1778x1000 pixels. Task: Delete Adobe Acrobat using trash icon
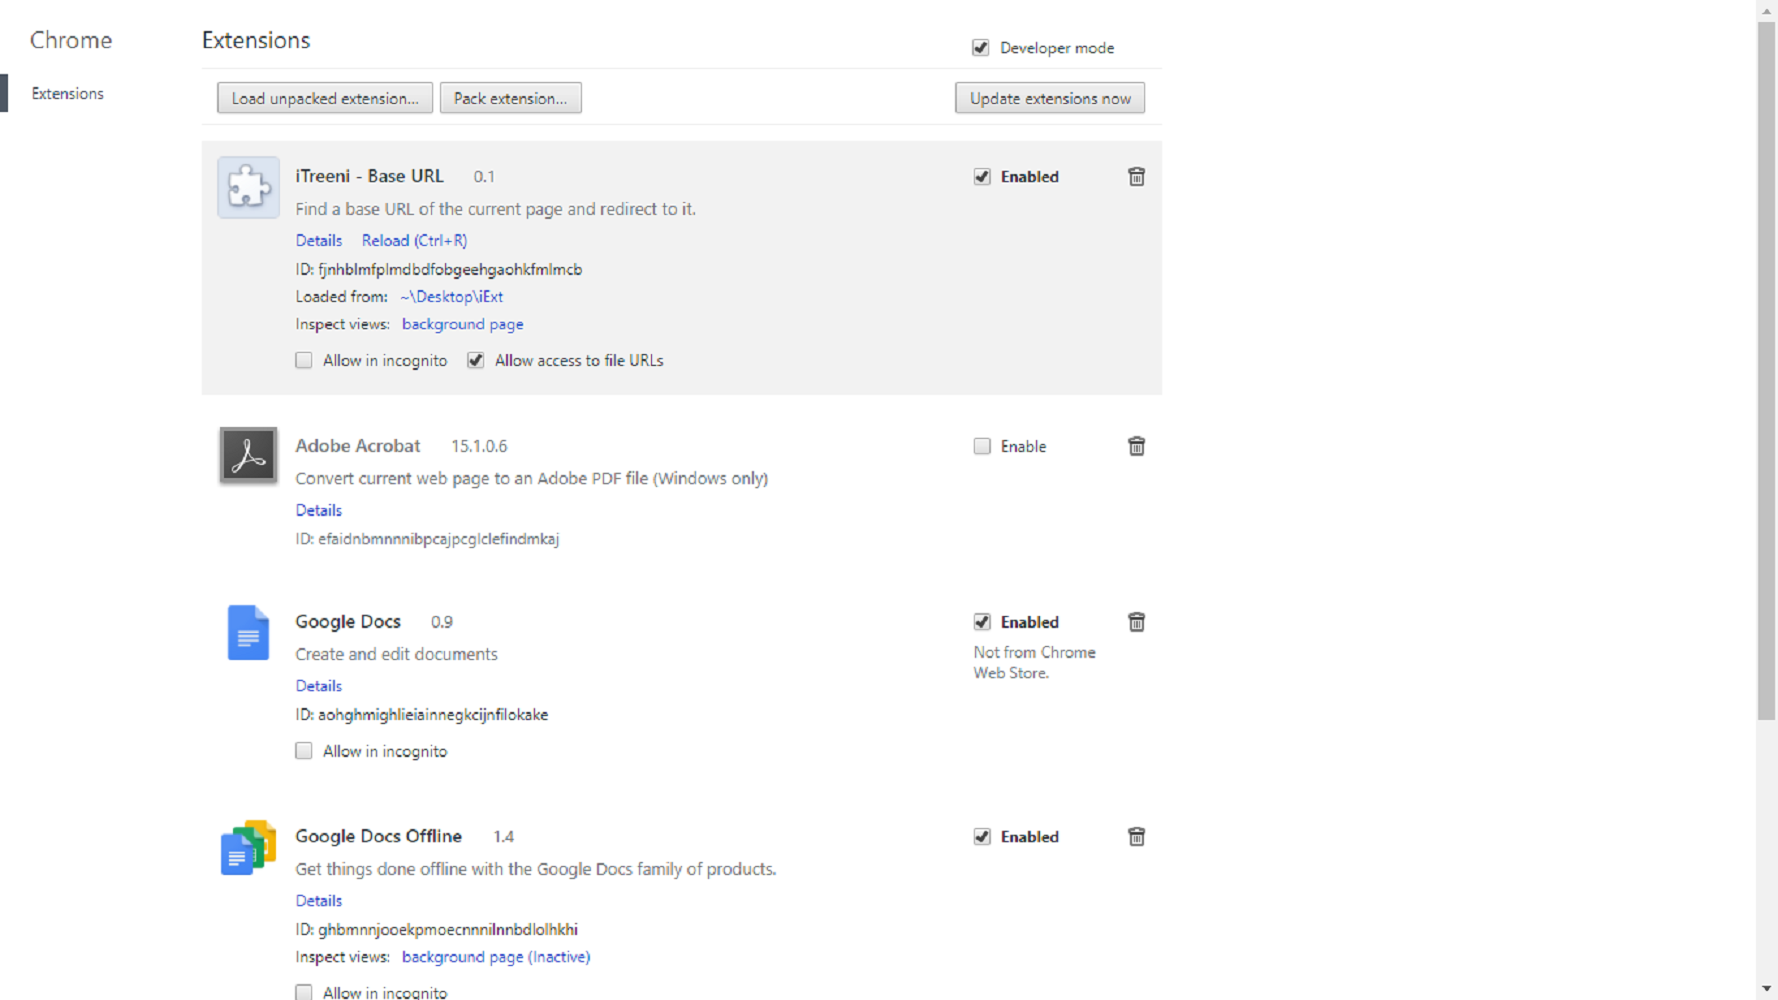tap(1136, 446)
